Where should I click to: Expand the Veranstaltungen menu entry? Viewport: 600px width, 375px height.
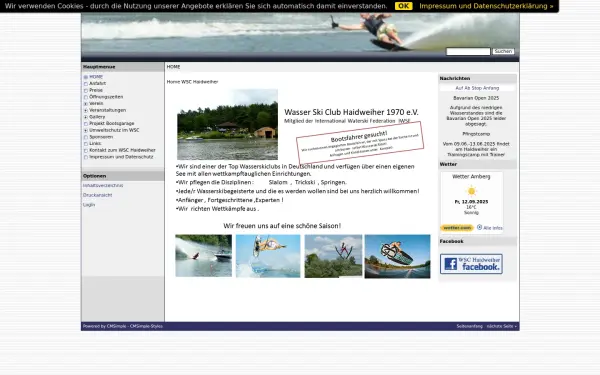click(86, 111)
